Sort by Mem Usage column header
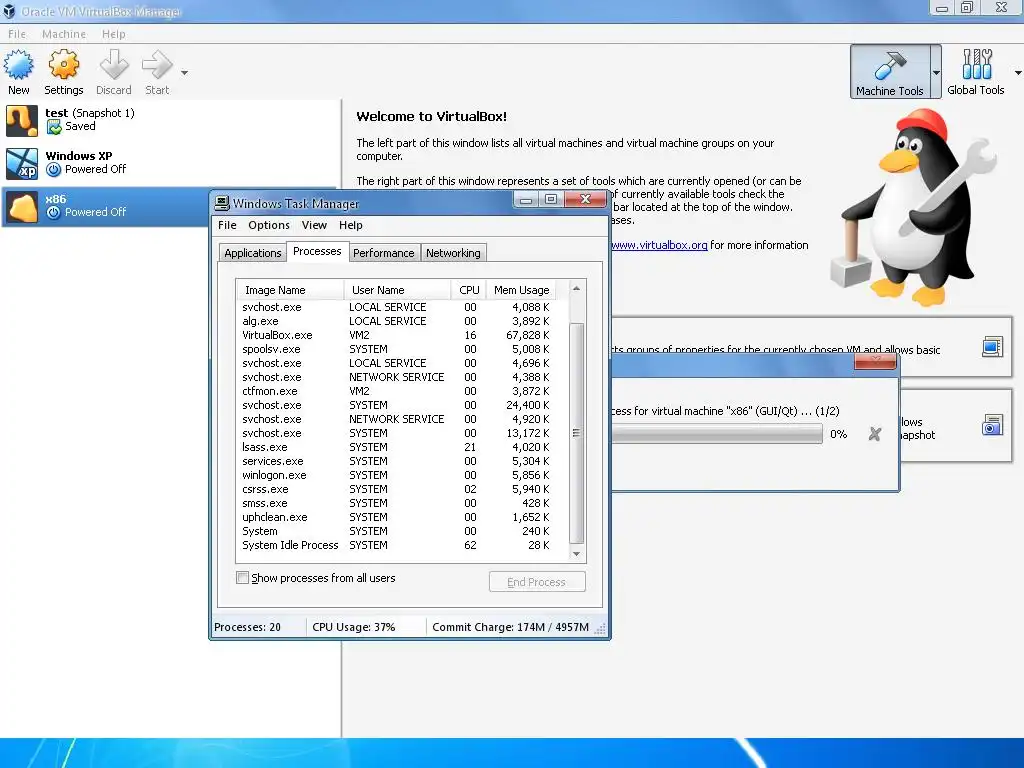Image resolution: width=1024 pixels, height=768 pixels. (x=521, y=290)
